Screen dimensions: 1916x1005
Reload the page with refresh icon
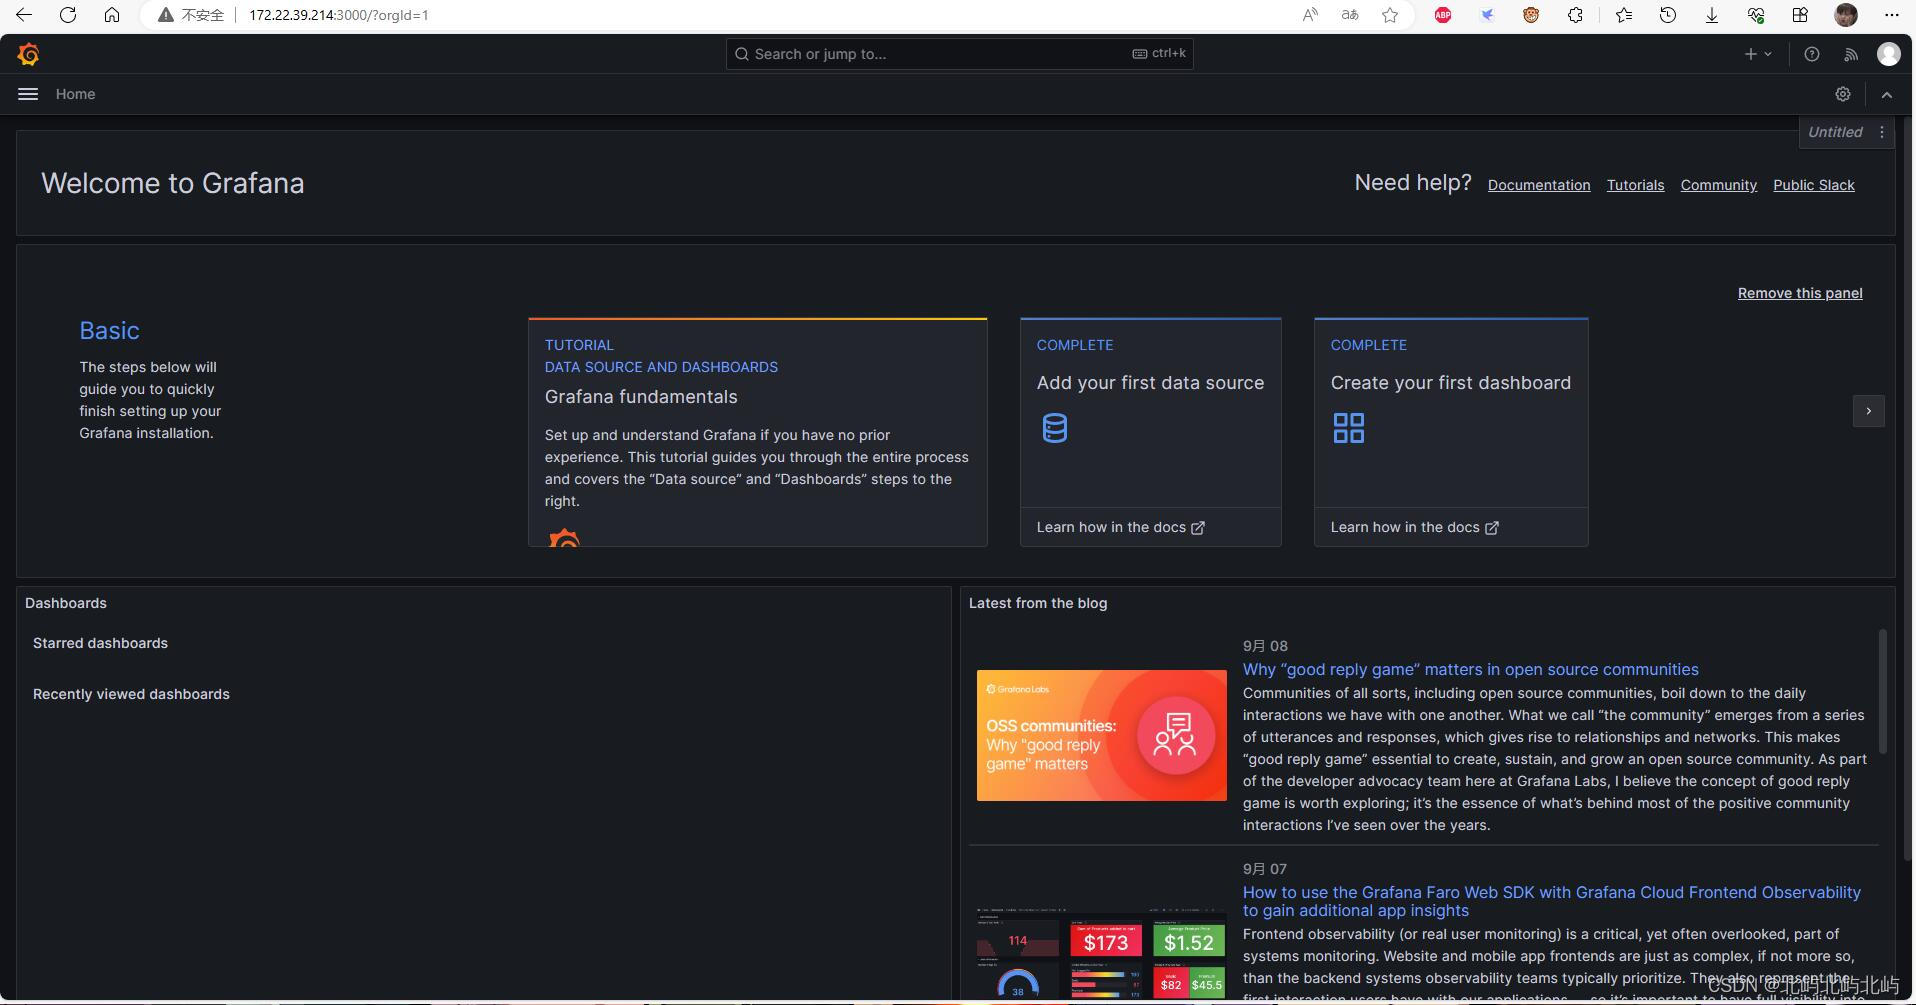(x=68, y=15)
